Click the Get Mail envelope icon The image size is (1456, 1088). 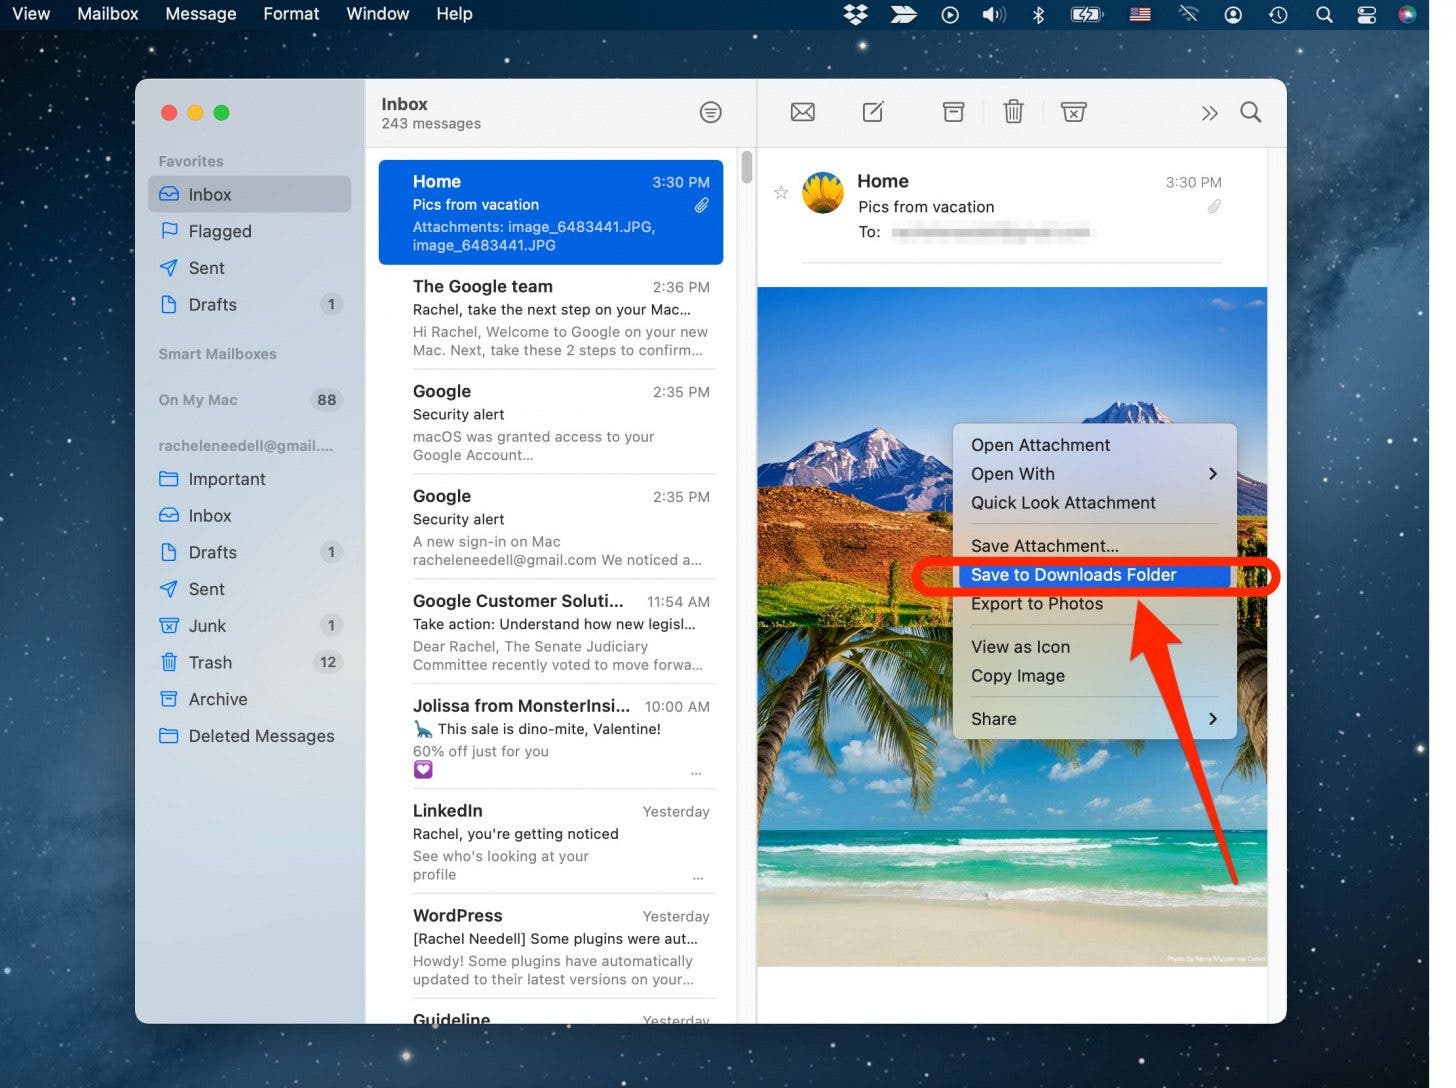(802, 112)
